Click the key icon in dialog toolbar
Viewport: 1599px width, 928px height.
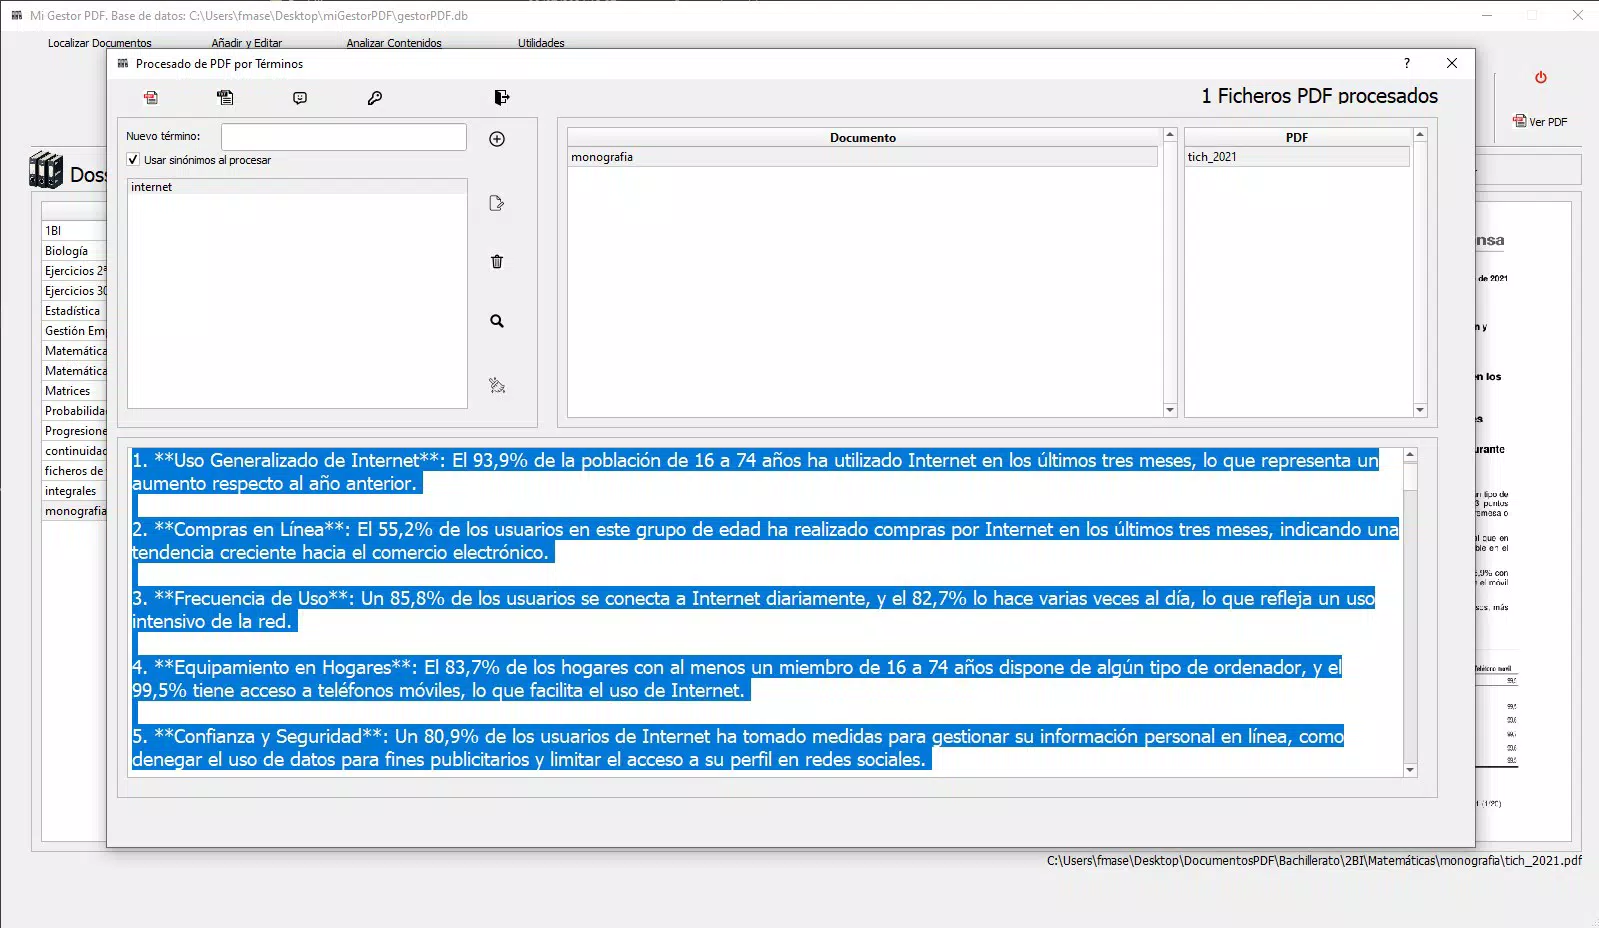click(375, 98)
